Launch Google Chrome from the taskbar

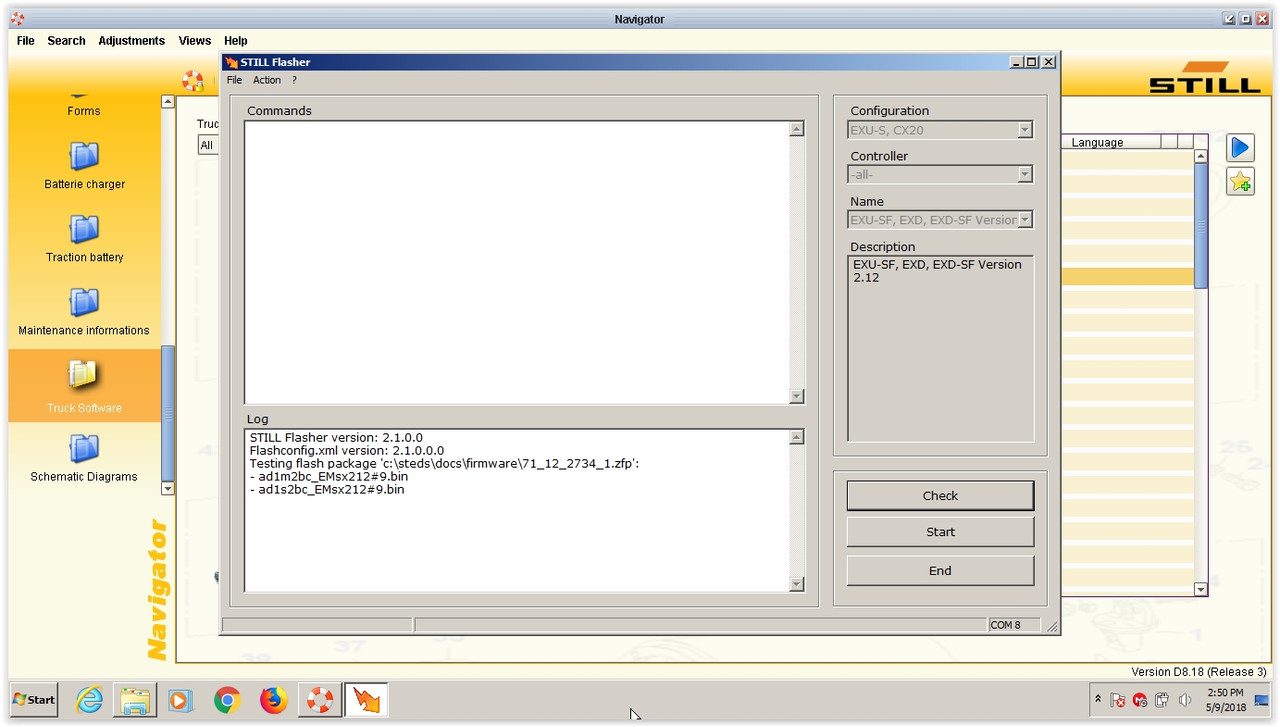tap(227, 700)
